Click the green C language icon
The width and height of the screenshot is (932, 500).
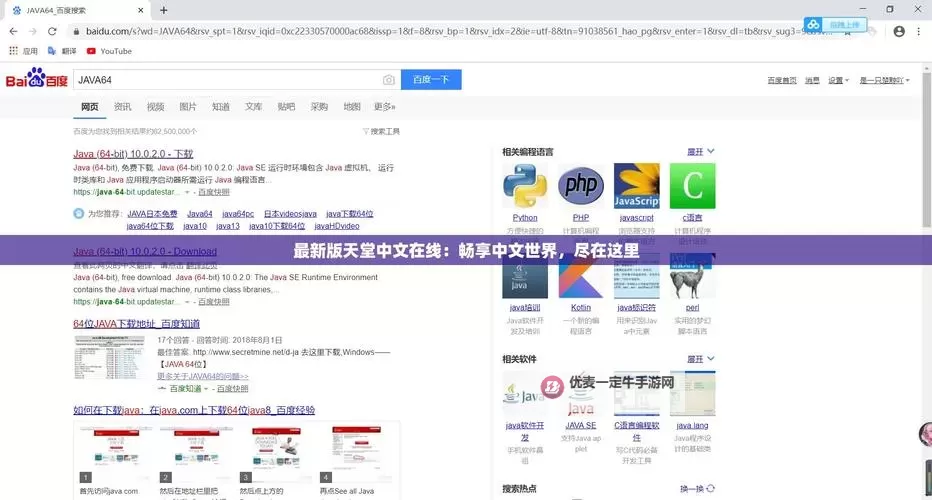point(692,185)
